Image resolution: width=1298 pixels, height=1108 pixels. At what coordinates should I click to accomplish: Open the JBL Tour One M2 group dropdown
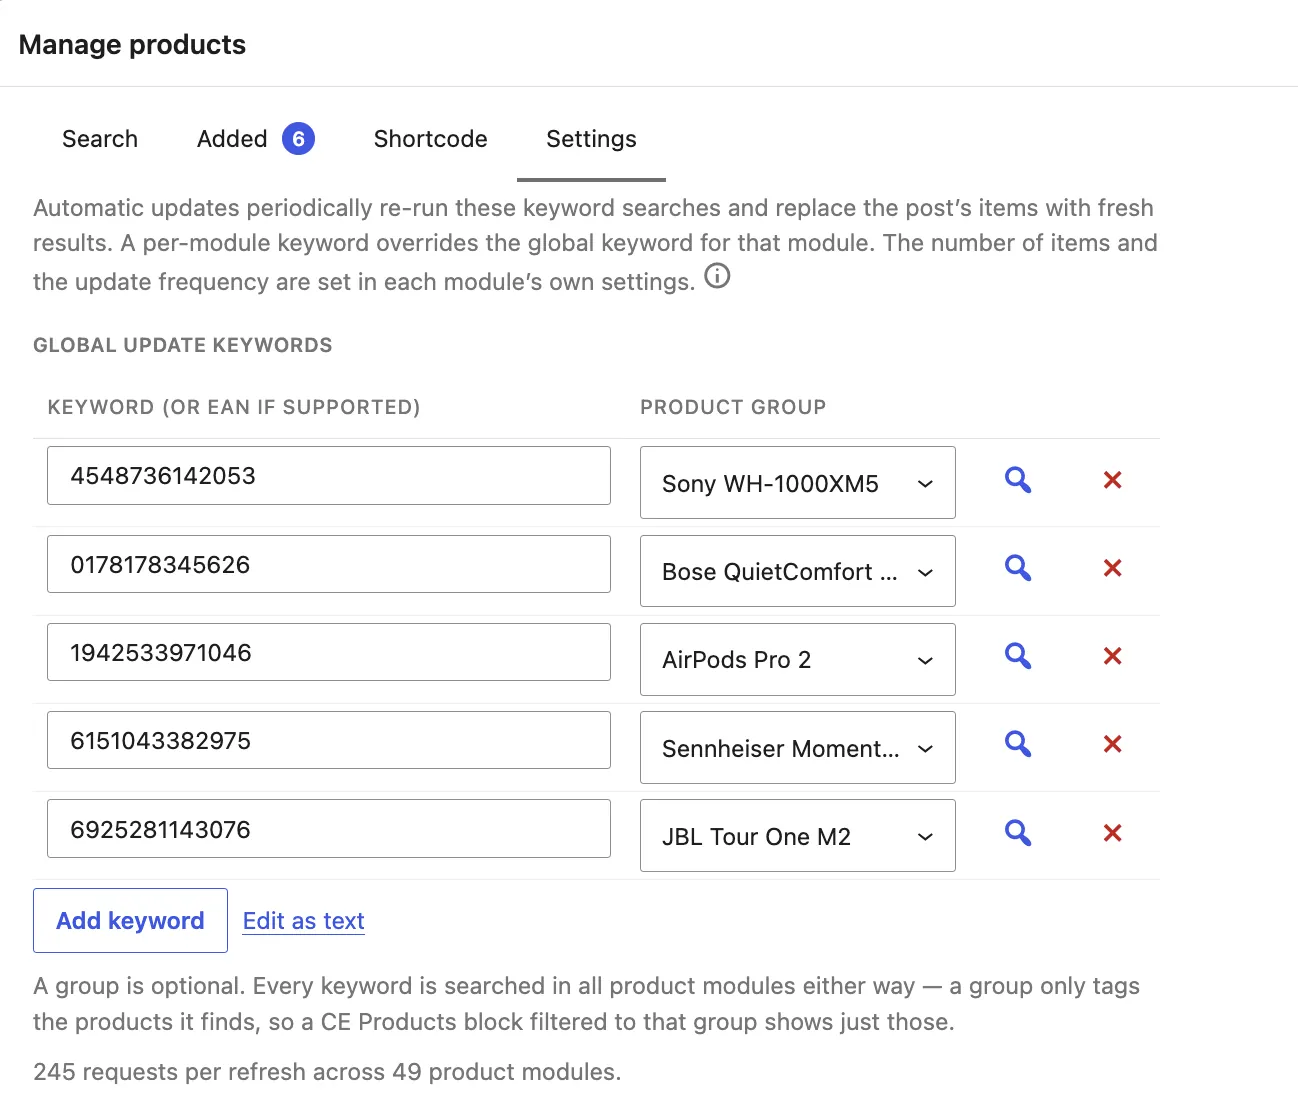pyautogui.click(x=798, y=836)
